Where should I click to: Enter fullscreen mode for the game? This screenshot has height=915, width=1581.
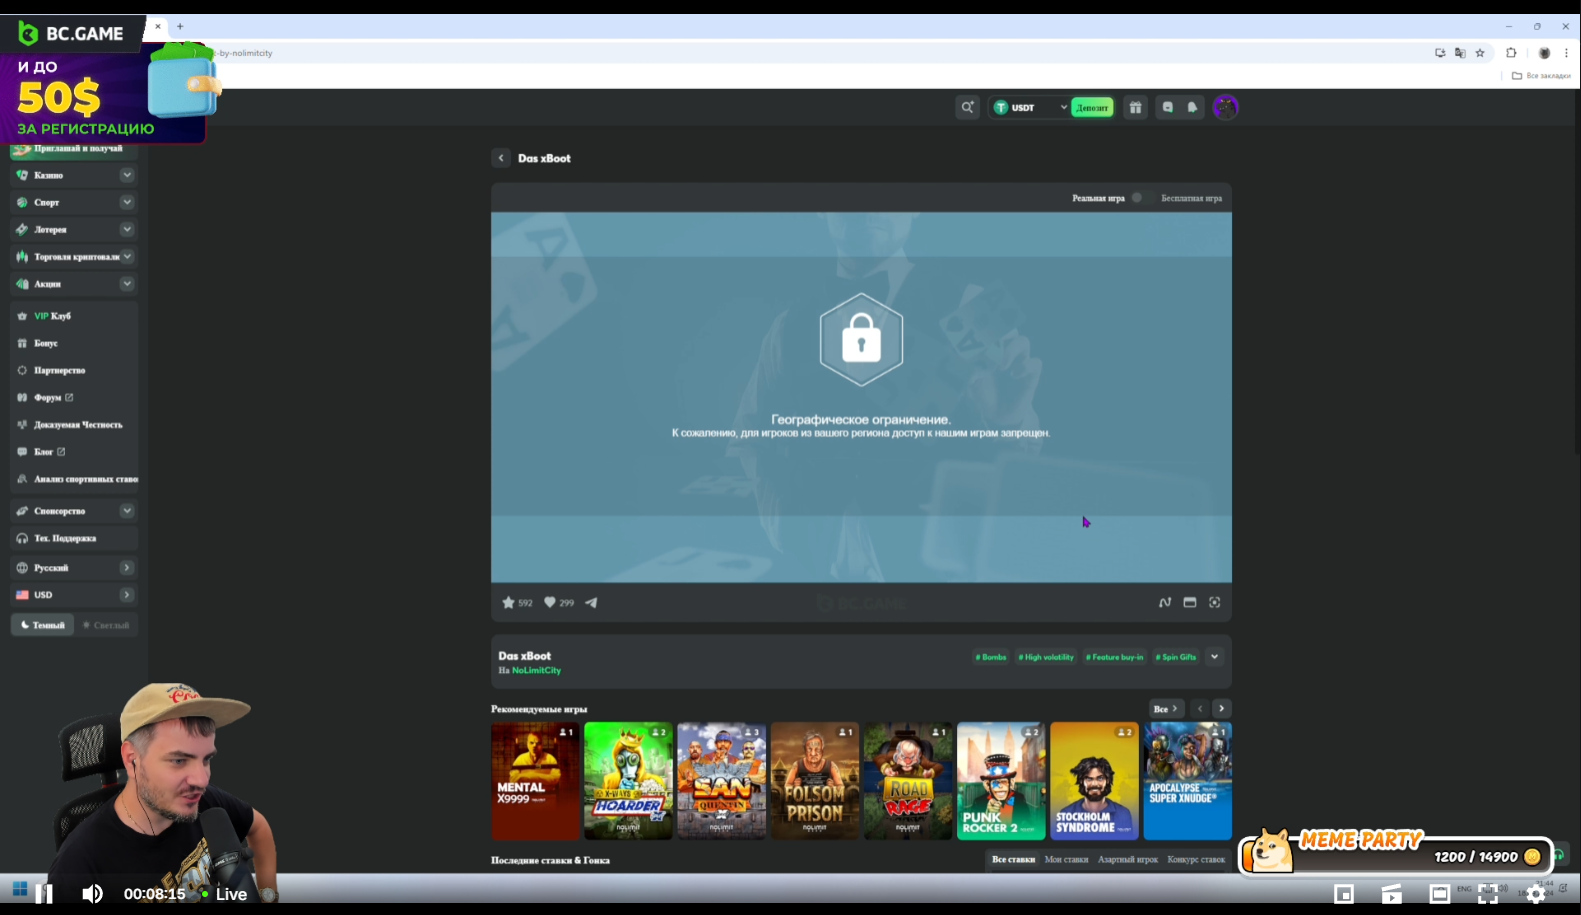coord(1215,602)
